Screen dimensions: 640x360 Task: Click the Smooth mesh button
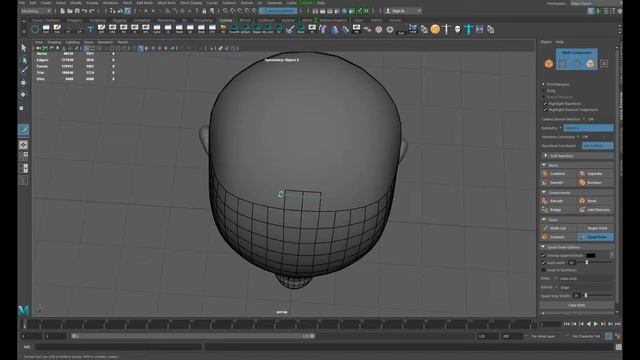click(558, 182)
